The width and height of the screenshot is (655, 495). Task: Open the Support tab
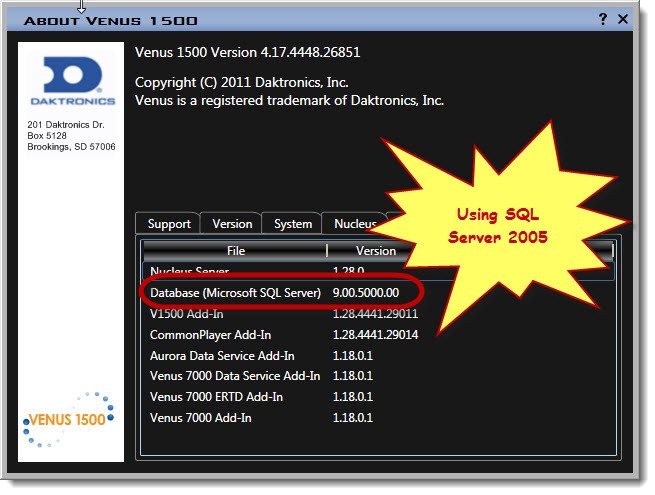point(168,224)
